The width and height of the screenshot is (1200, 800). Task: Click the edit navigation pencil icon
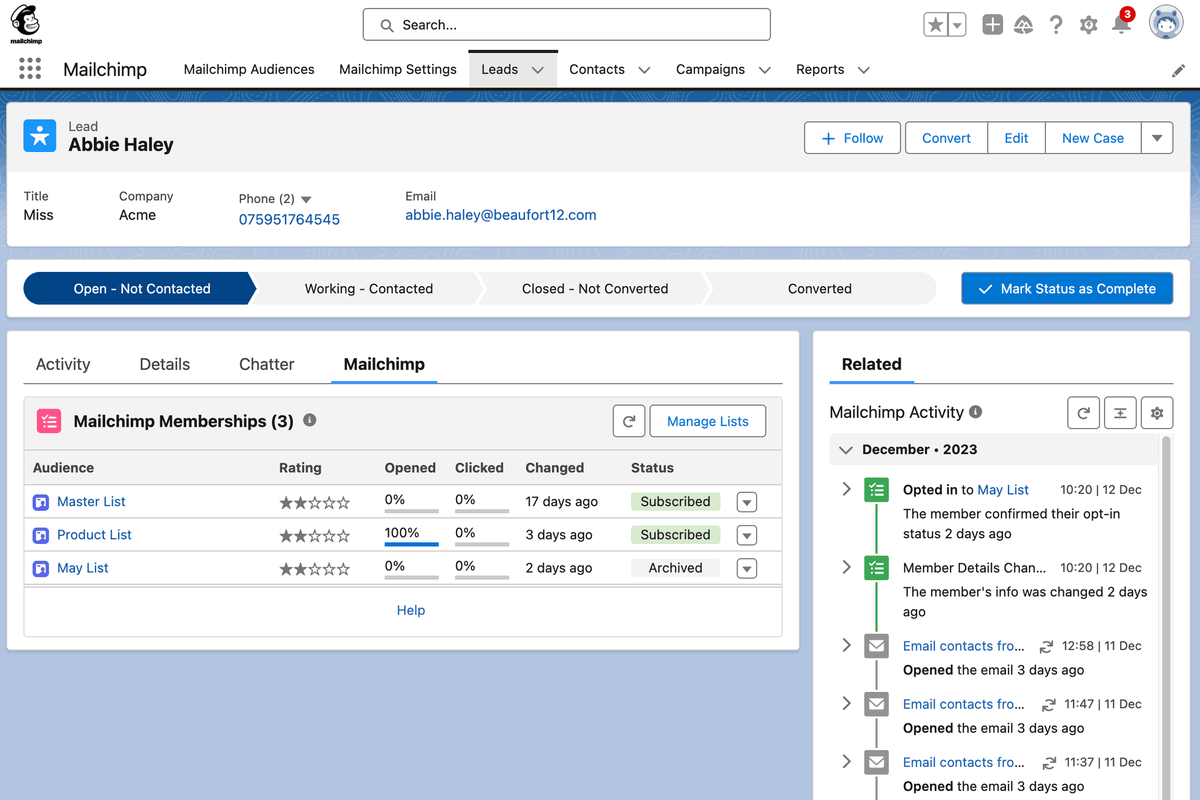[x=1178, y=70]
